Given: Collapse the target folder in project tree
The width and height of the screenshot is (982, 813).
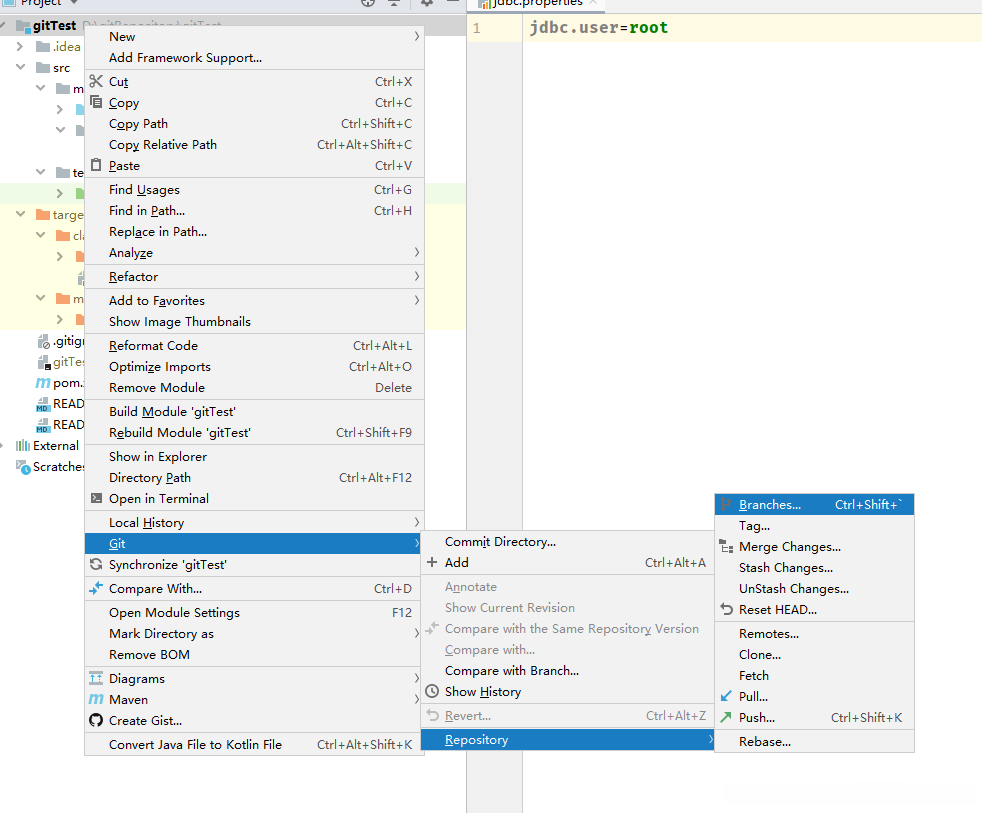Looking at the screenshot, I should pos(20,214).
